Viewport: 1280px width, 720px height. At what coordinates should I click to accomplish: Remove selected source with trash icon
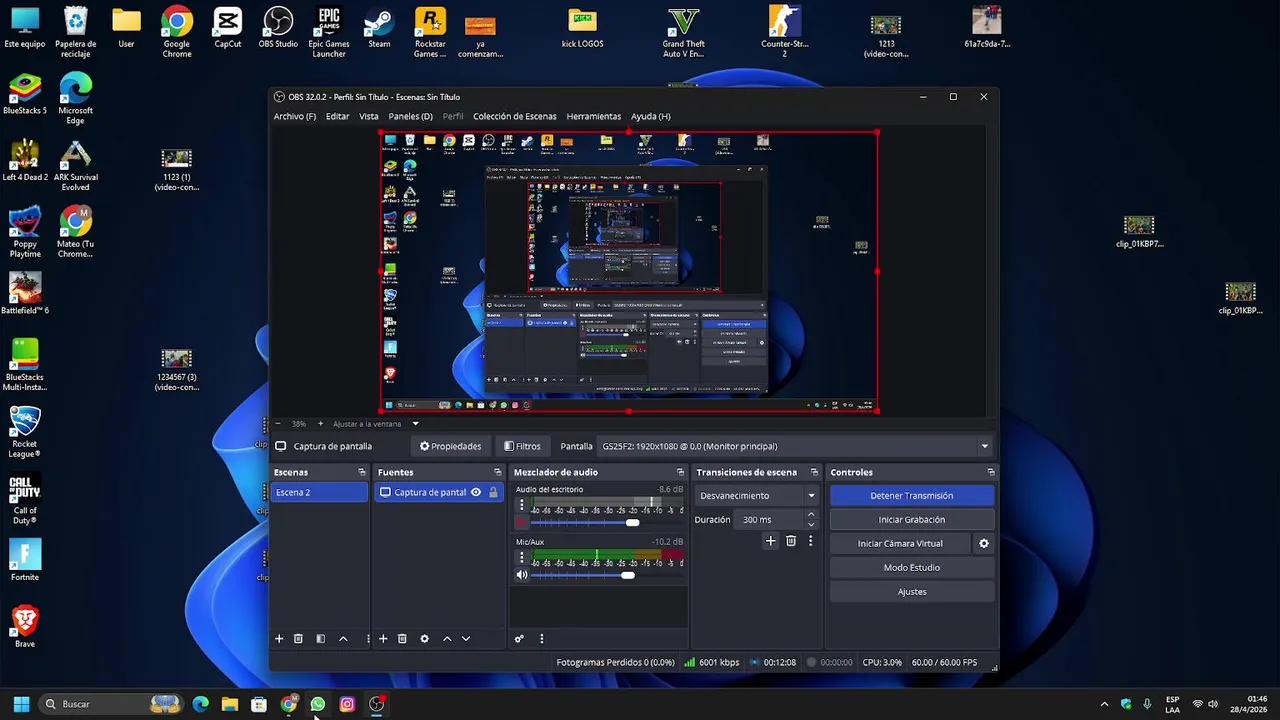[402, 639]
